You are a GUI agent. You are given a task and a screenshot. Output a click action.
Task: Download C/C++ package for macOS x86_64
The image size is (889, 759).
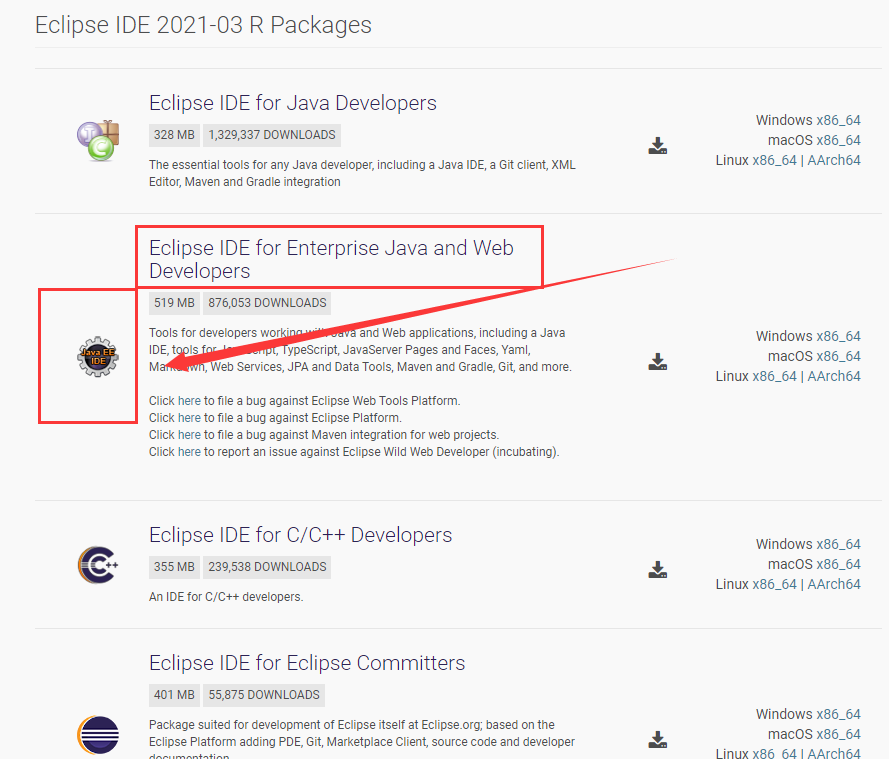pyautogui.click(x=839, y=564)
